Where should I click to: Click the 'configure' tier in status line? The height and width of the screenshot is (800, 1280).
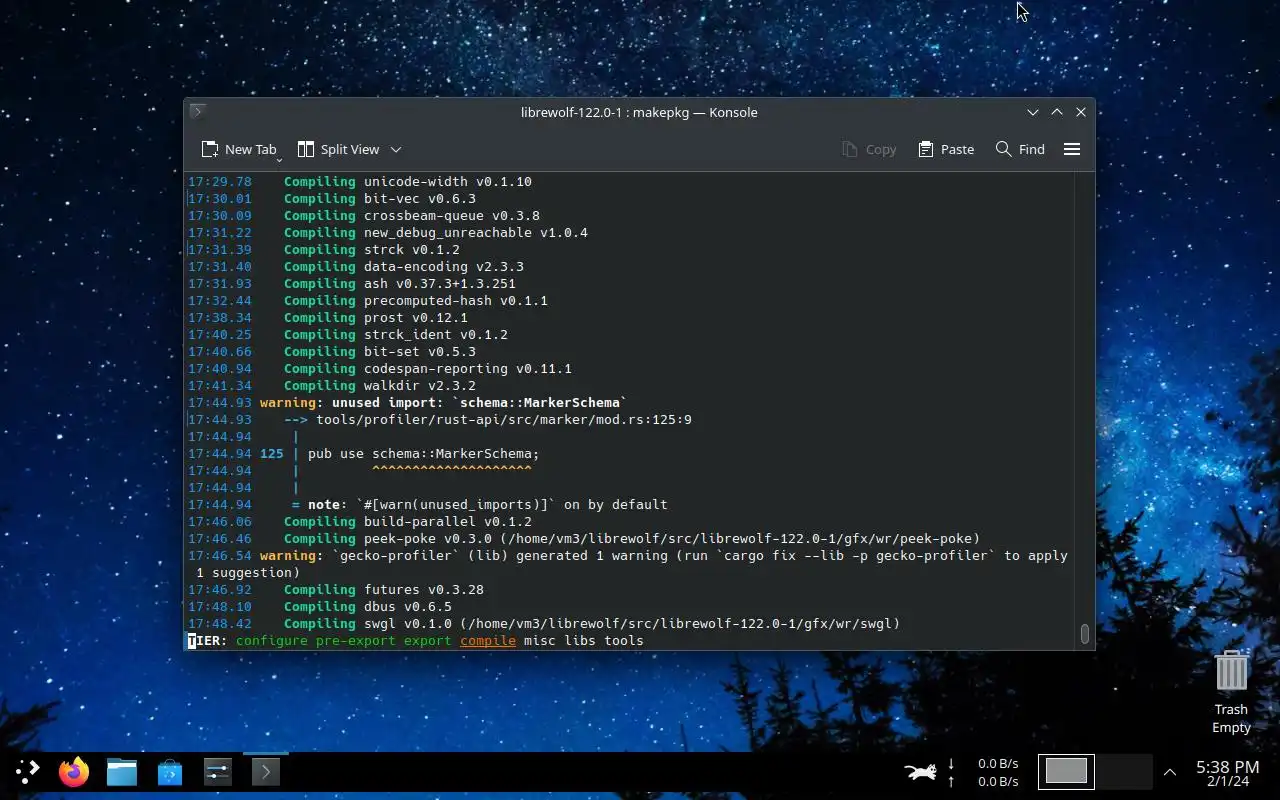click(x=272, y=640)
